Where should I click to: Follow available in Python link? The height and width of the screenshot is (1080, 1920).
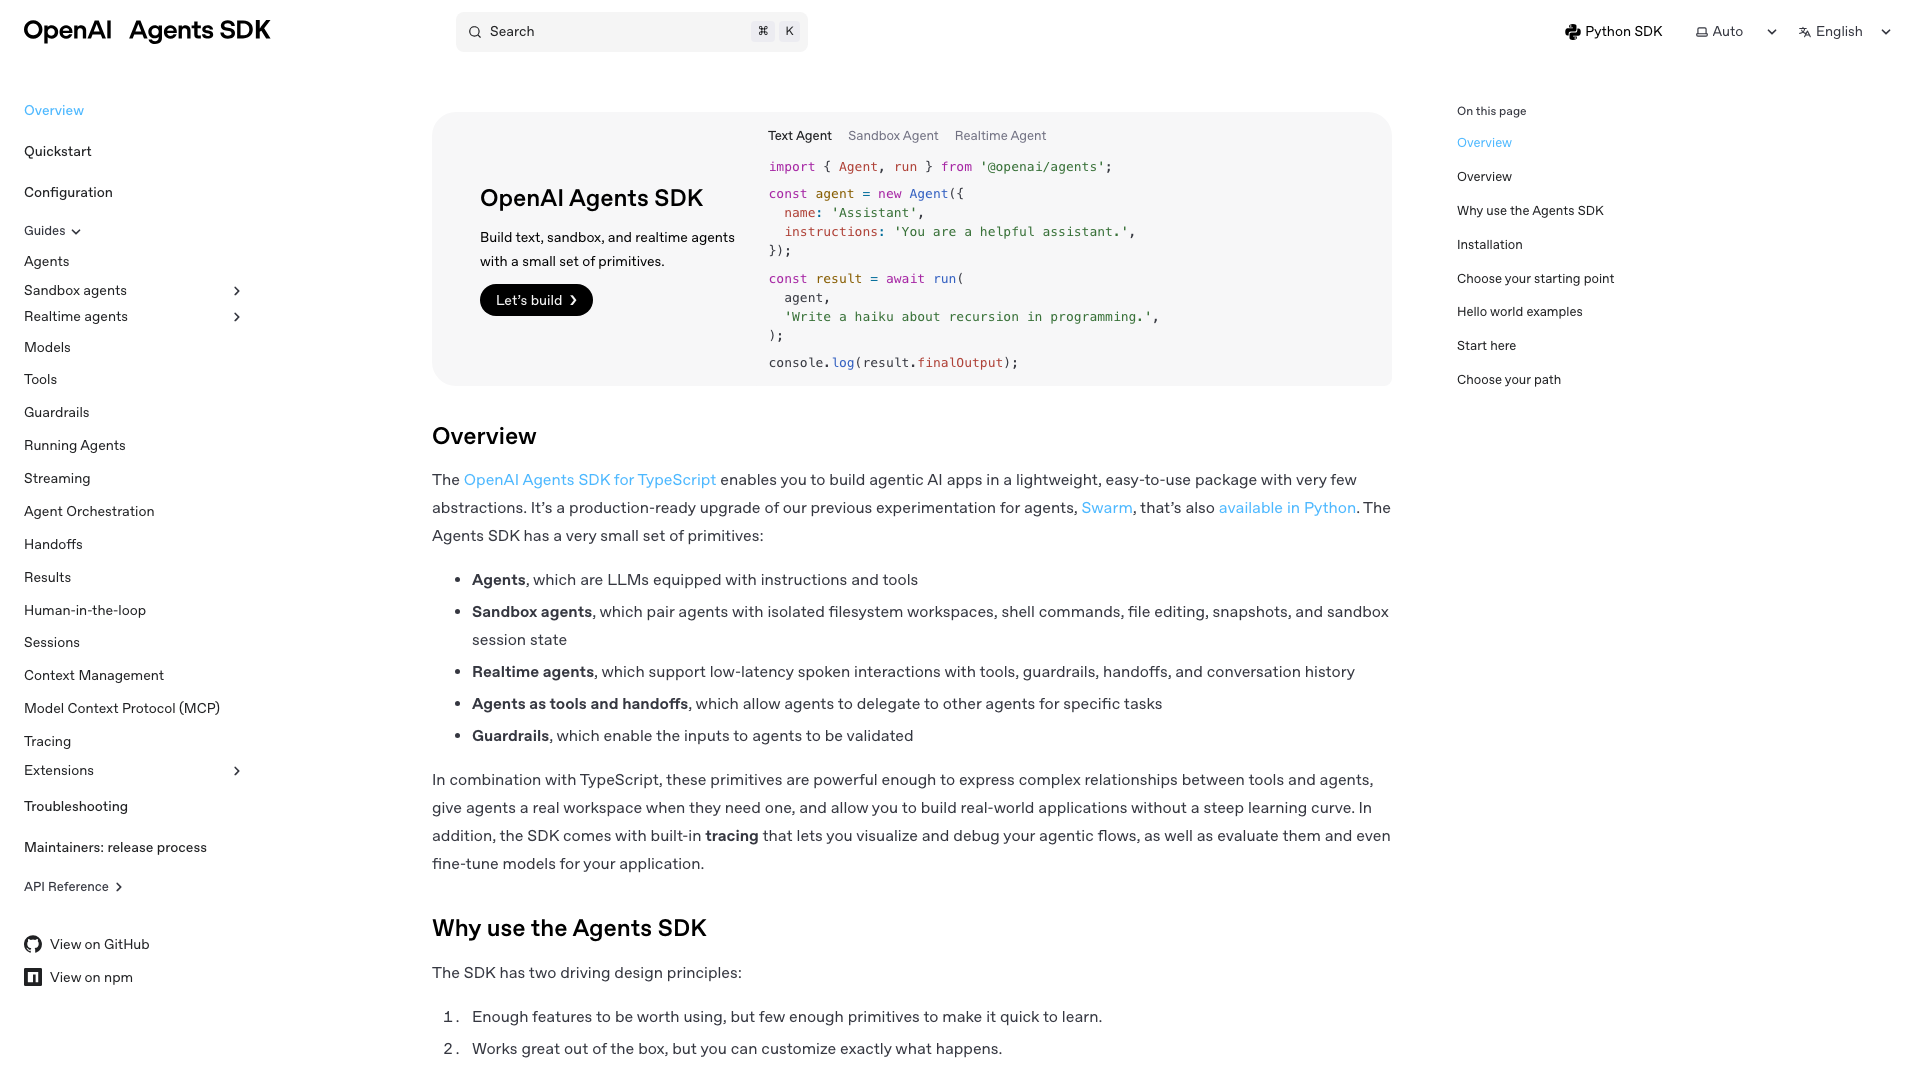pyautogui.click(x=1287, y=508)
